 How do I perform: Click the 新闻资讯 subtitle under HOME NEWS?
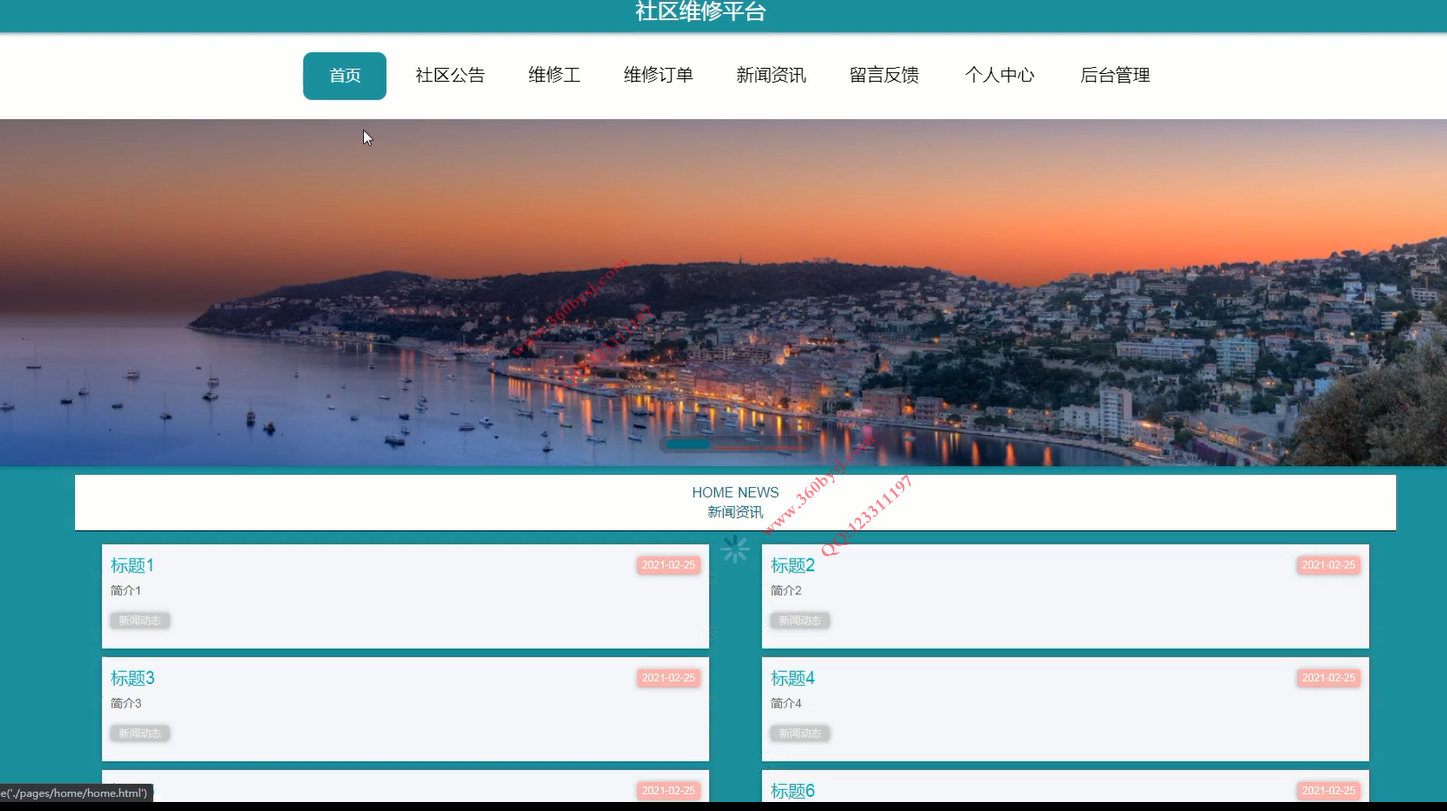735,513
